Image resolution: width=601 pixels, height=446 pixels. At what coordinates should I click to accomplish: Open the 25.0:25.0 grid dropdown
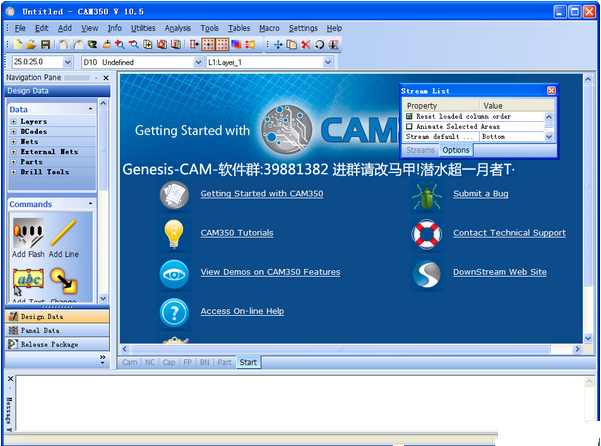tap(68, 62)
